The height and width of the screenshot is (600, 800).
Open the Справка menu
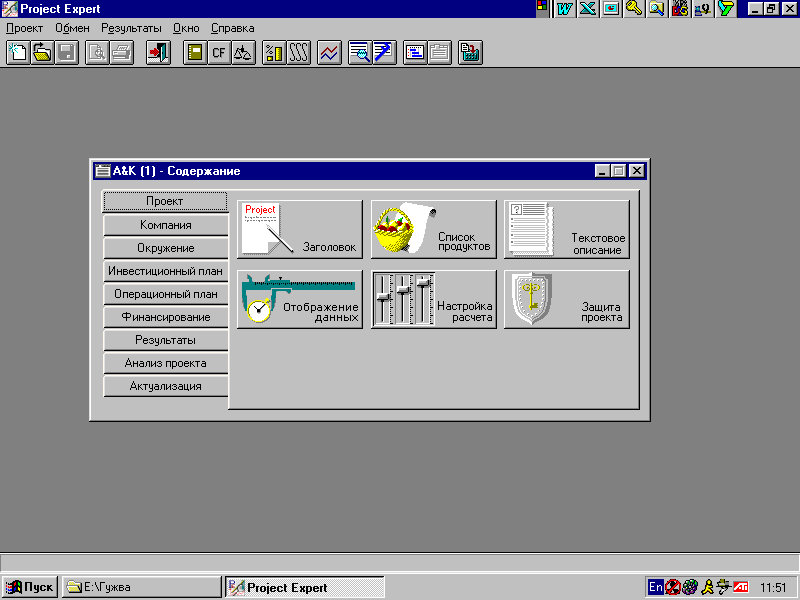coord(233,29)
